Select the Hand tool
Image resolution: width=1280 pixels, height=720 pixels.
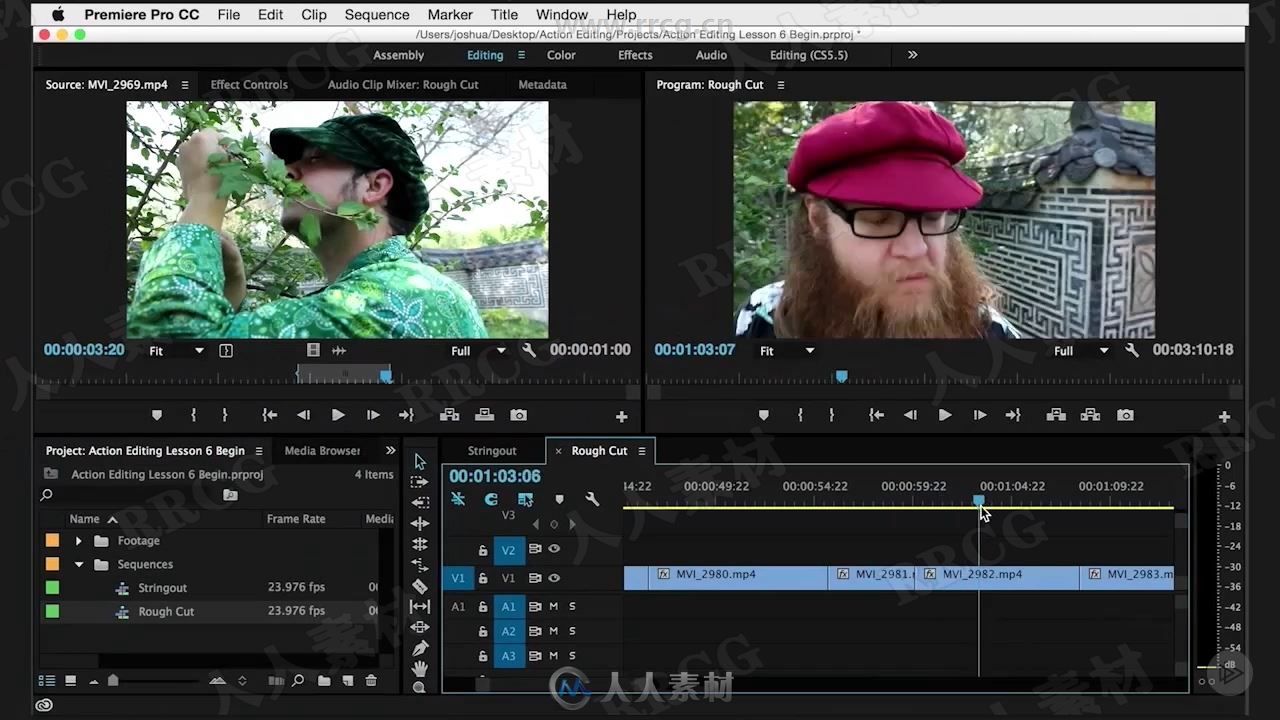pyautogui.click(x=420, y=668)
